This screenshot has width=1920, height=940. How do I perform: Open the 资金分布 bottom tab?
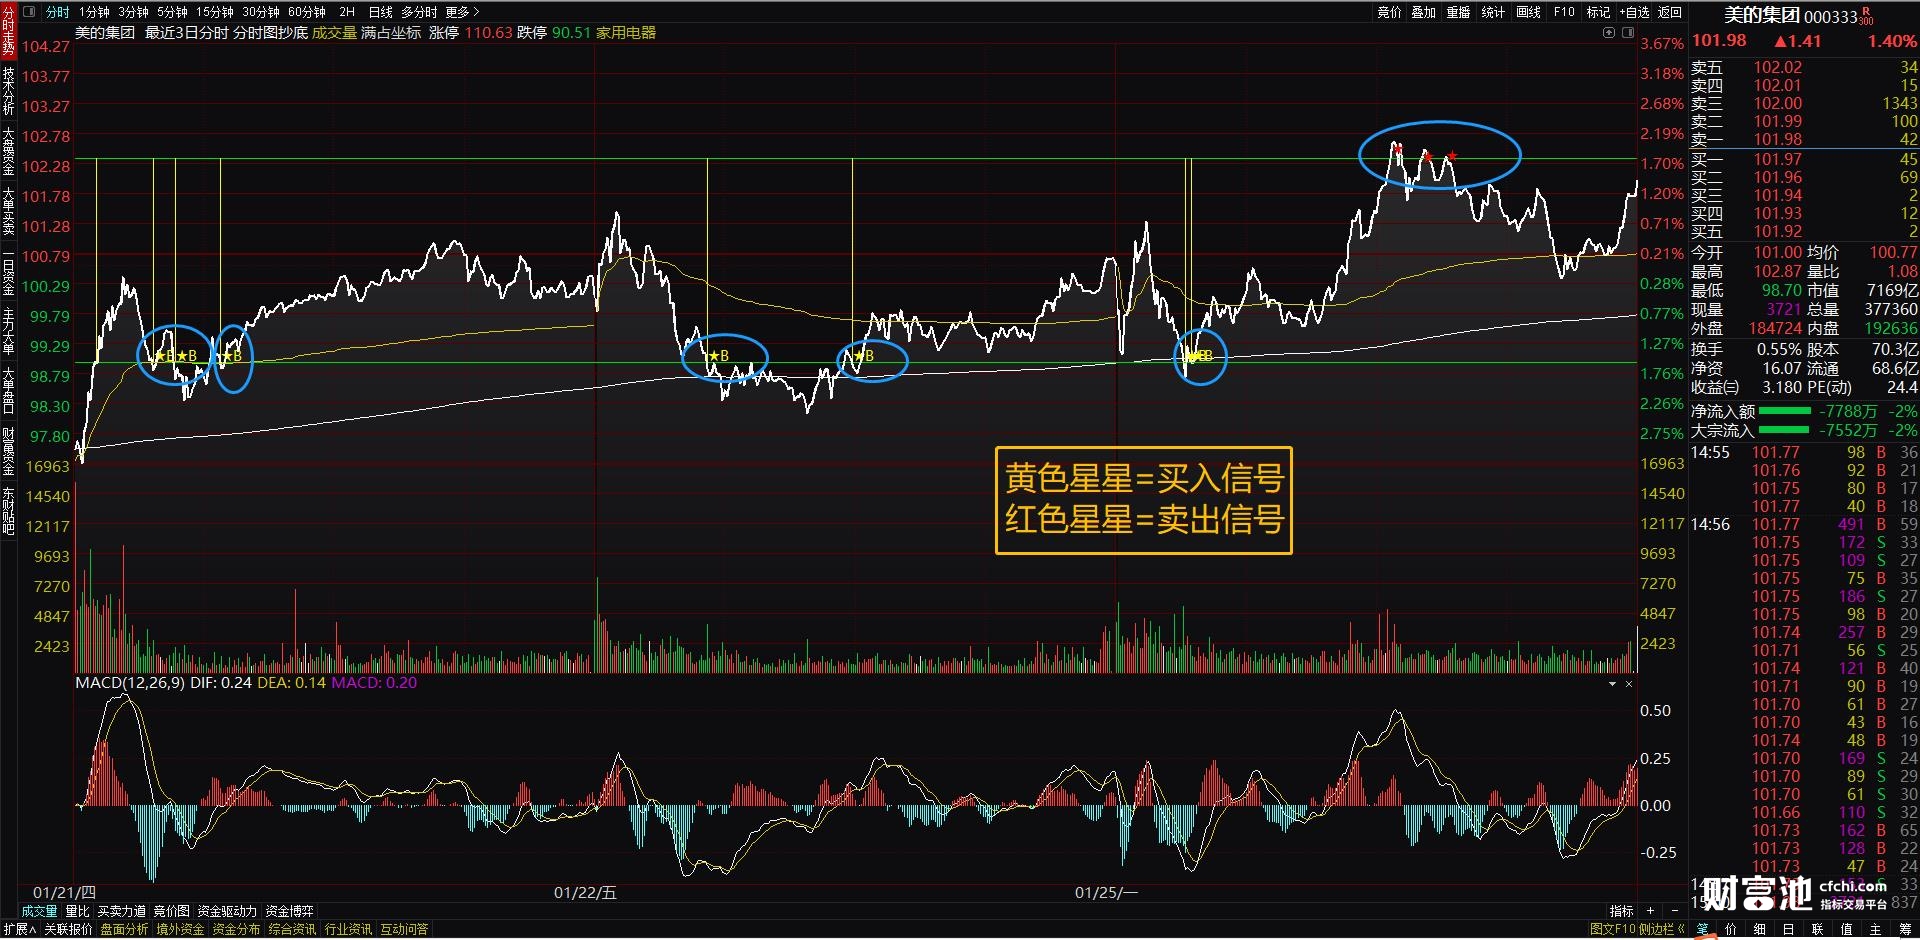(236, 929)
